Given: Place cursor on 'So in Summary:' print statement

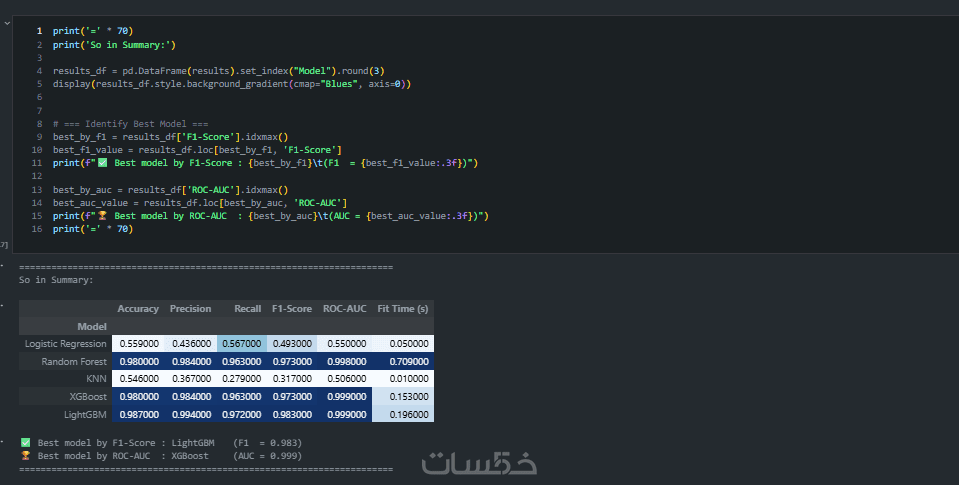Looking at the screenshot, I should [x=114, y=45].
